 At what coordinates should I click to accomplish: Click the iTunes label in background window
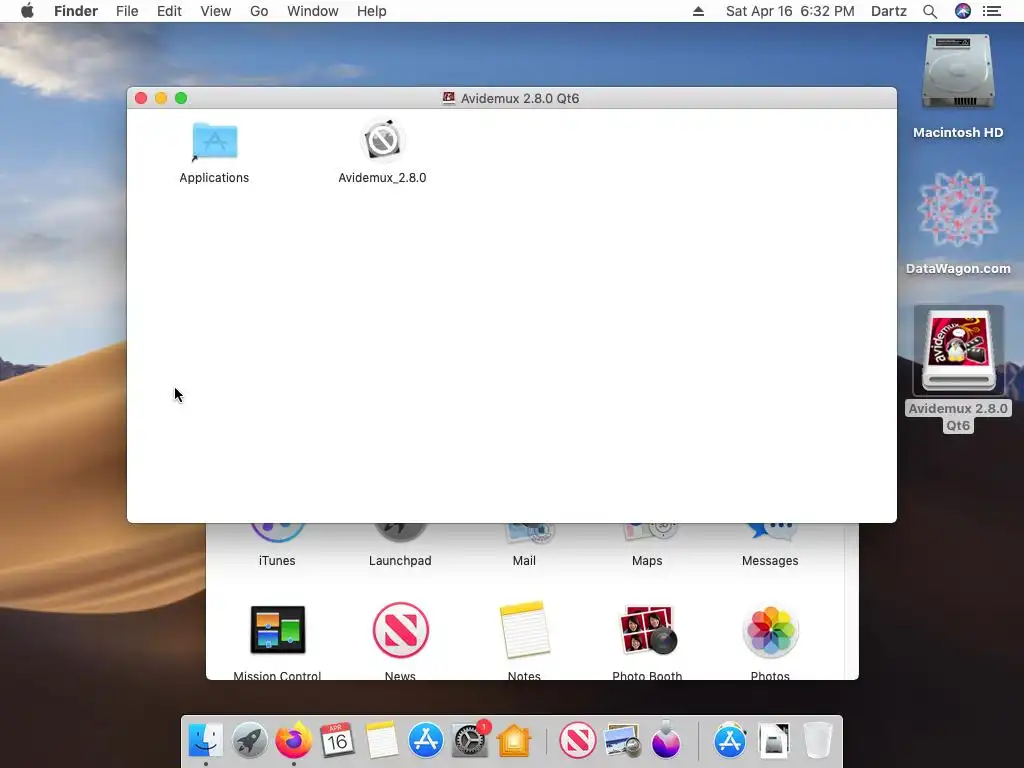[277, 560]
